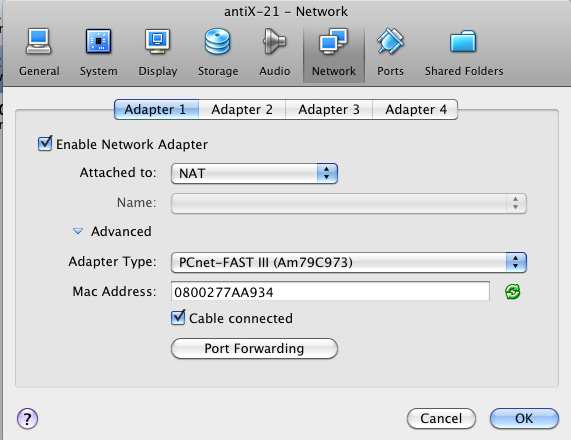This screenshot has width=571, height=440.
Task: Click into the Mac Address field
Action: [x=330, y=291]
